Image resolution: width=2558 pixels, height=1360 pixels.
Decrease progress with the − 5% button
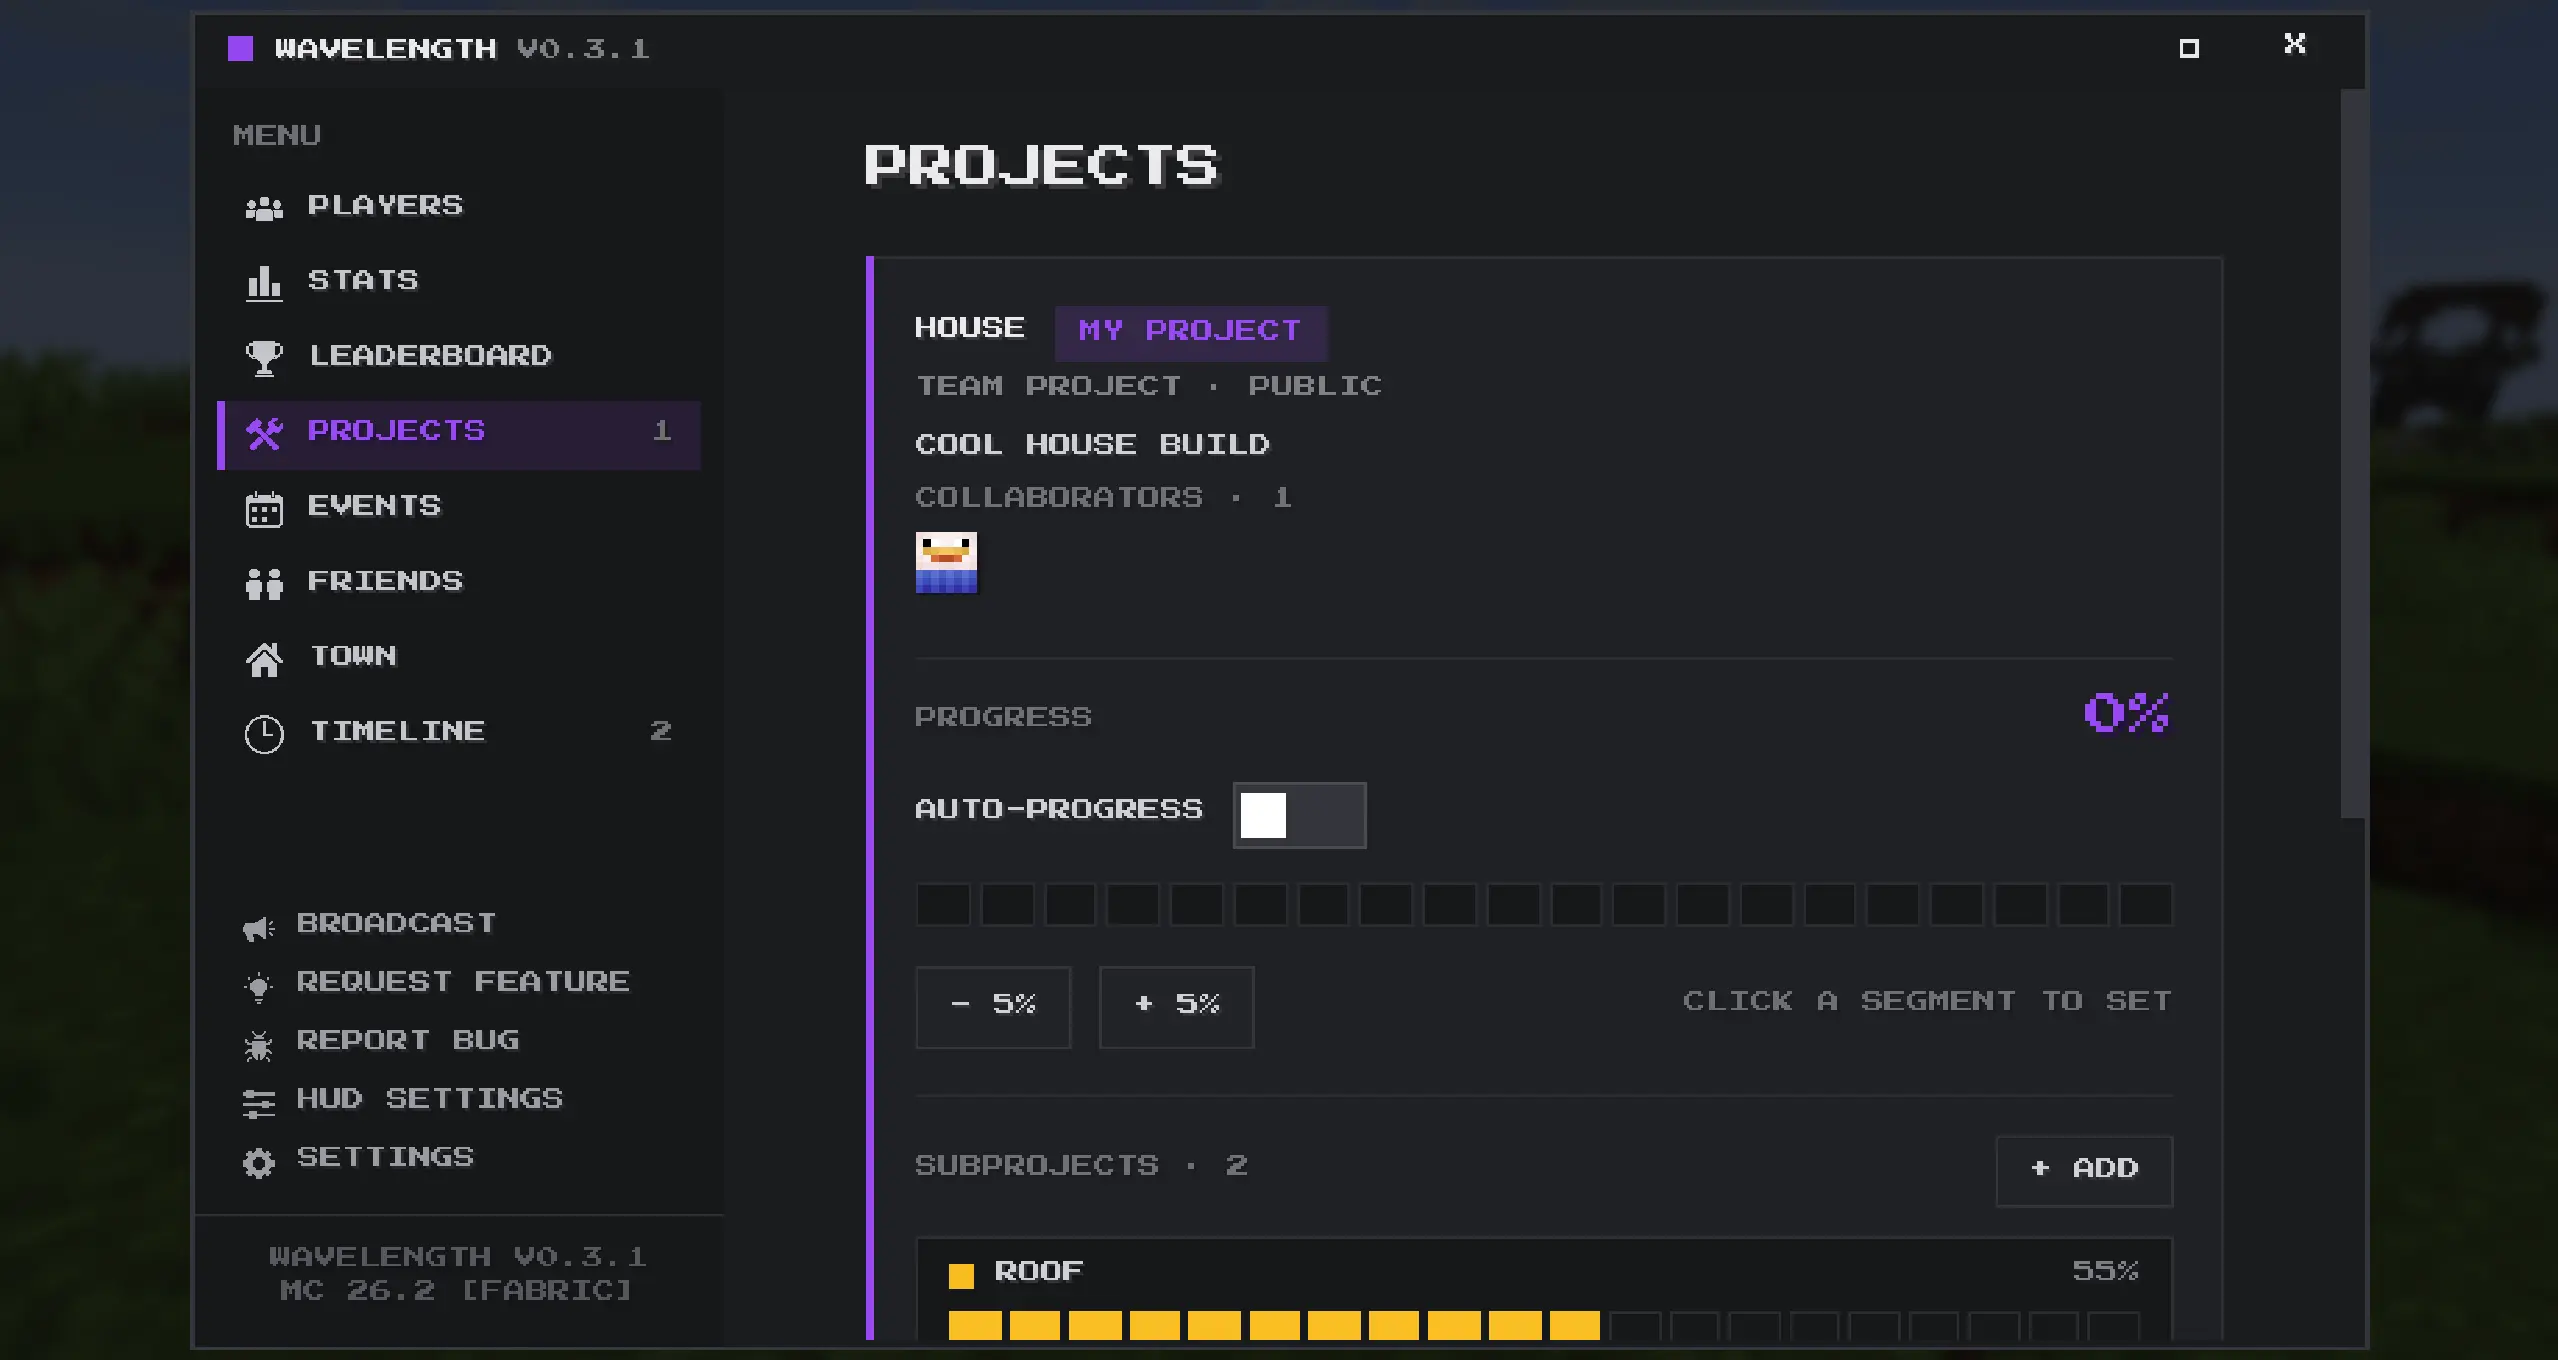pyautogui.click(x=993, y=1006)
